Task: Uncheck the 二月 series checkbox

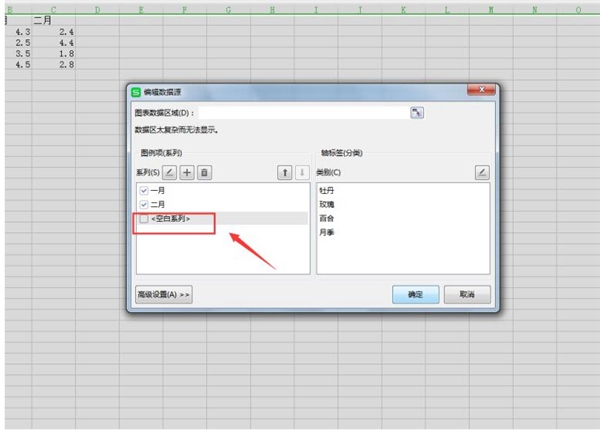Action: click(144, 204)
